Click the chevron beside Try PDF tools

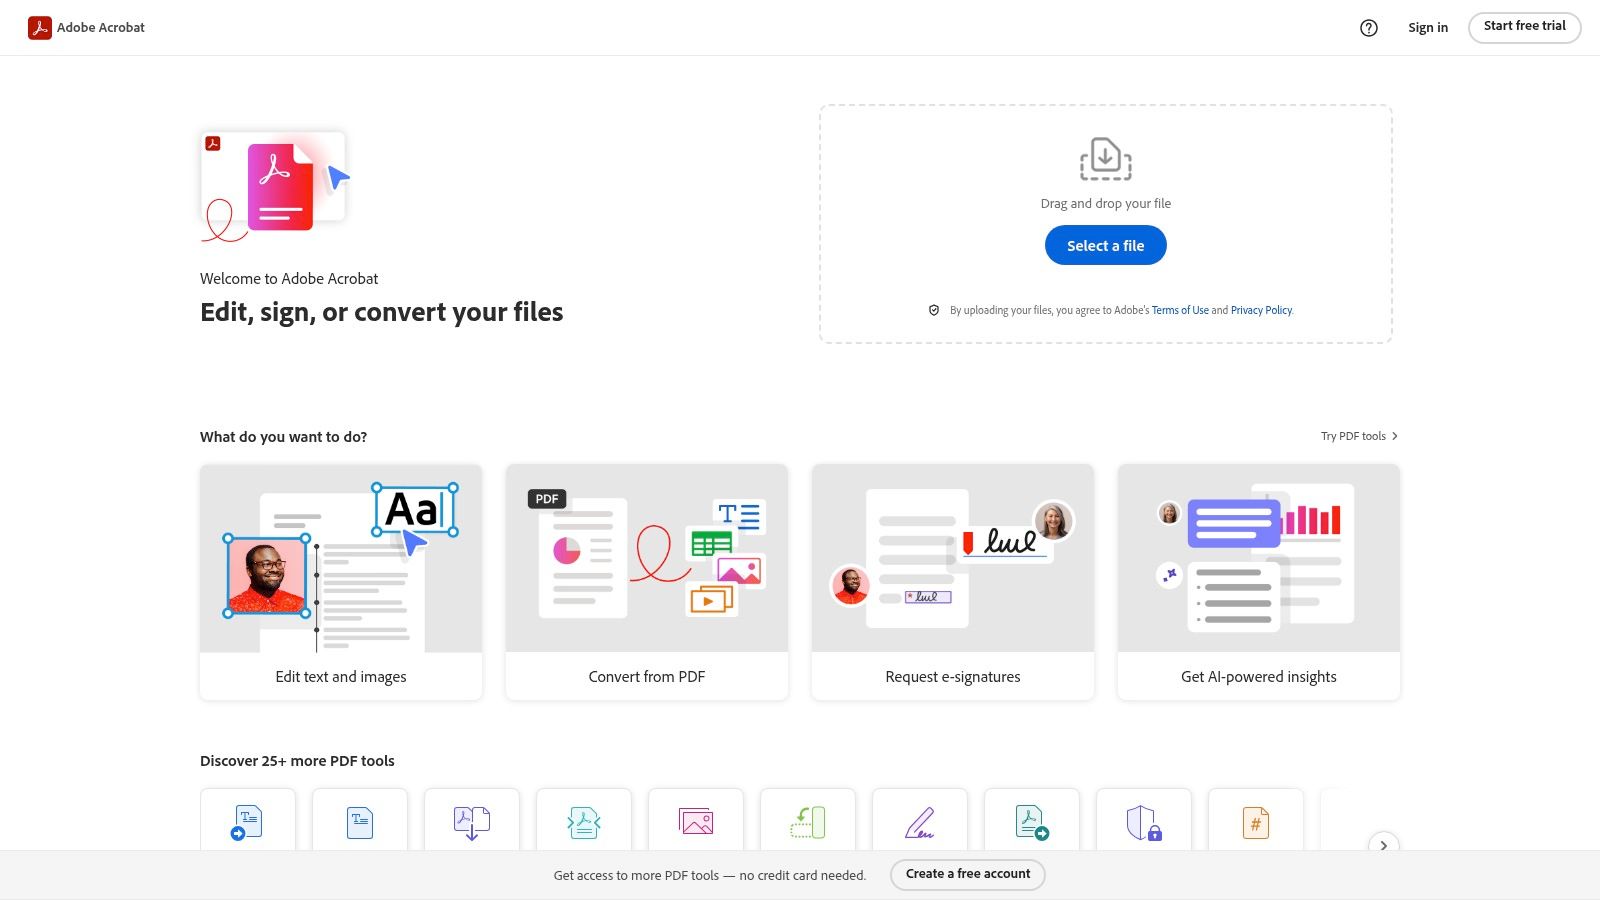click(1395, 436)
